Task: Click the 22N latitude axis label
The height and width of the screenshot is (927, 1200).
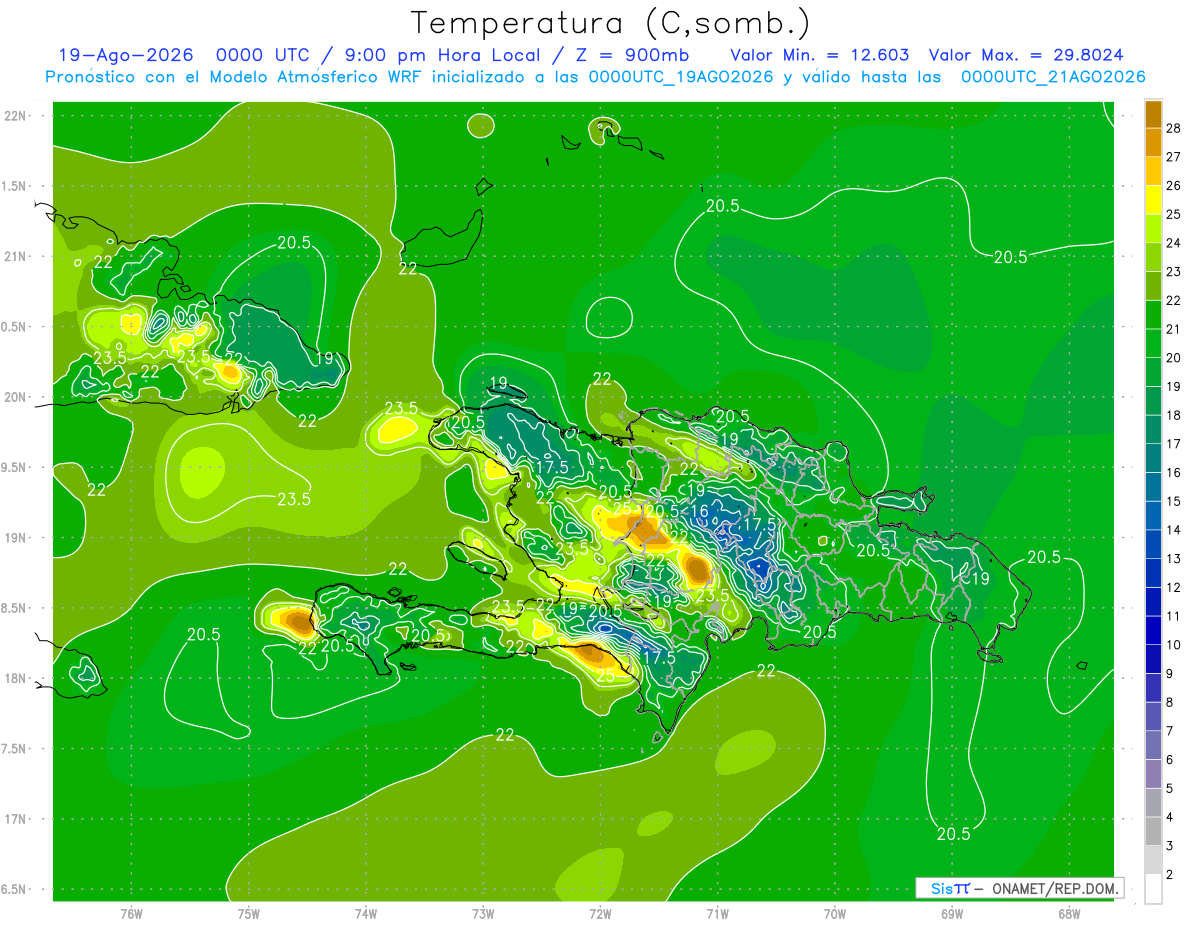Action: 15,116
